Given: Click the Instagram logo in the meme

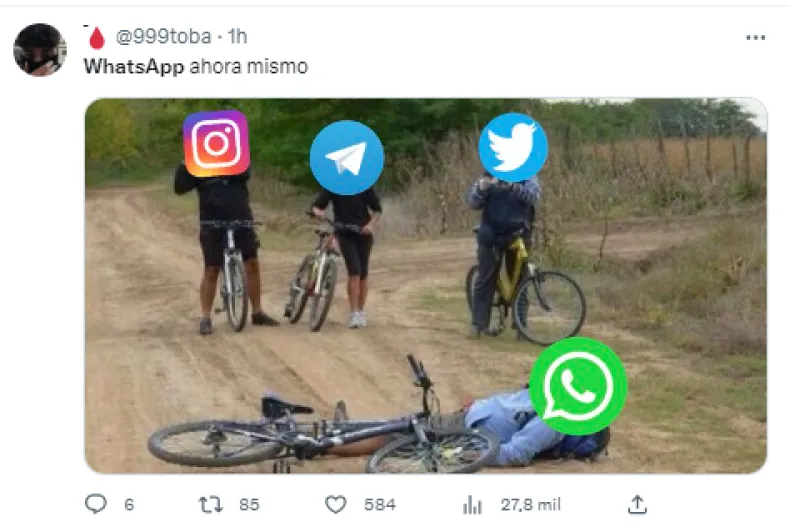Looking at the screenshot, I should coord(216,143).
